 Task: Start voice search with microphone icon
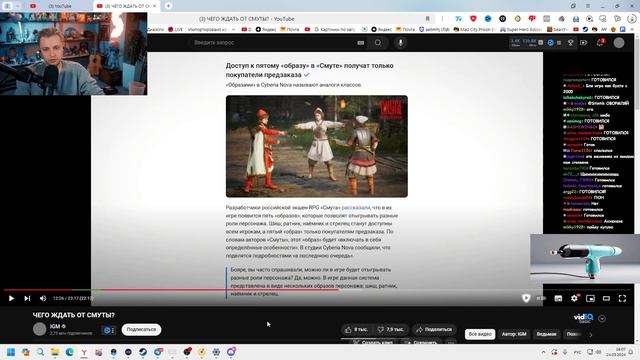pyautogui.click(x=400, y=42)
